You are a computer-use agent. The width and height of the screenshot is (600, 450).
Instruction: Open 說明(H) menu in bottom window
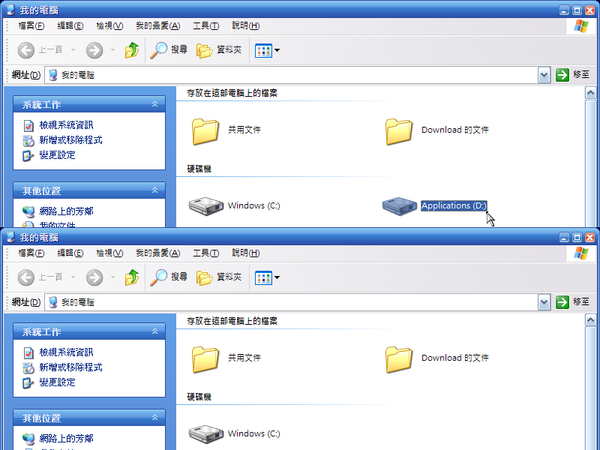click(x=246, y=253)
